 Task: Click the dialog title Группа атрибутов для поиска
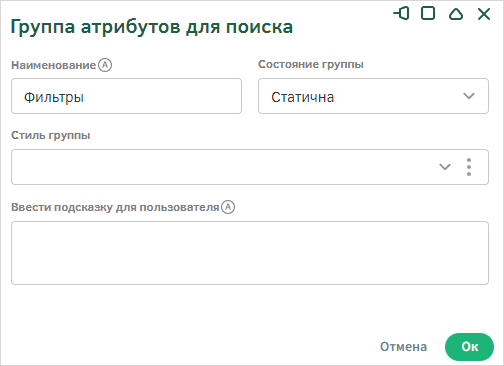point(152,27)
